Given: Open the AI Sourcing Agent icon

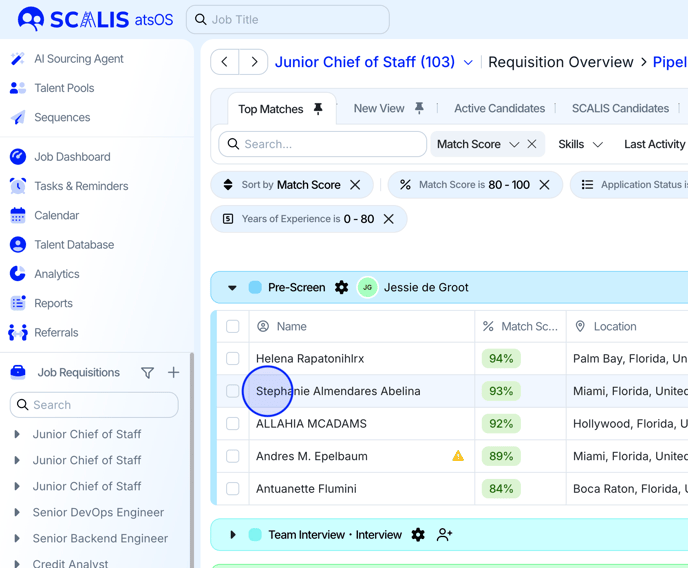Looking at the screenshot, I should pyautogui.click(x=18, y=59).
